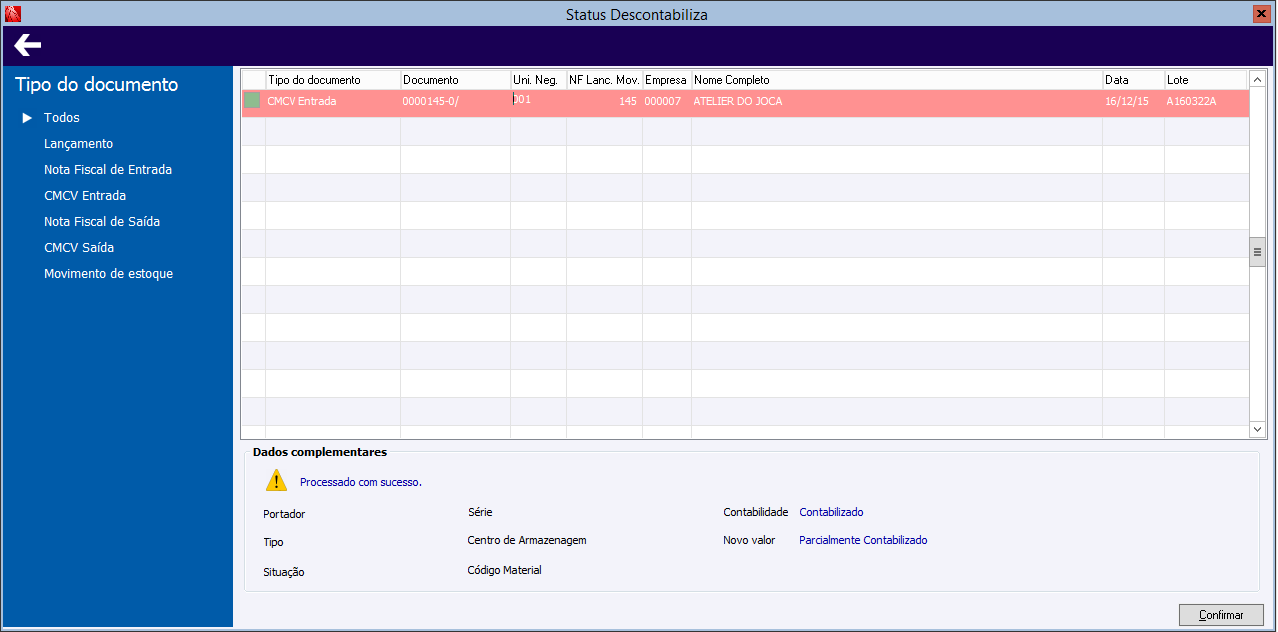Image resolution: width=1278 pixels, height=632 pixels.
Task: Select the Todos document type
Action: pyautogui.click(x=62, y=118)
